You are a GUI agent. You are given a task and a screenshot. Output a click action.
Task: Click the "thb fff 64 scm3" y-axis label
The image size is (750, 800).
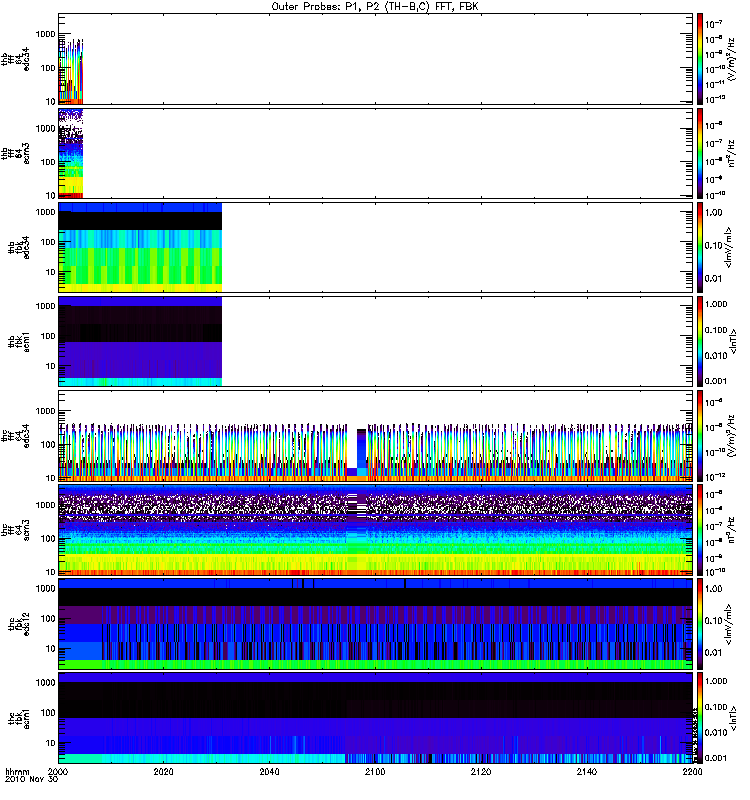15,153
